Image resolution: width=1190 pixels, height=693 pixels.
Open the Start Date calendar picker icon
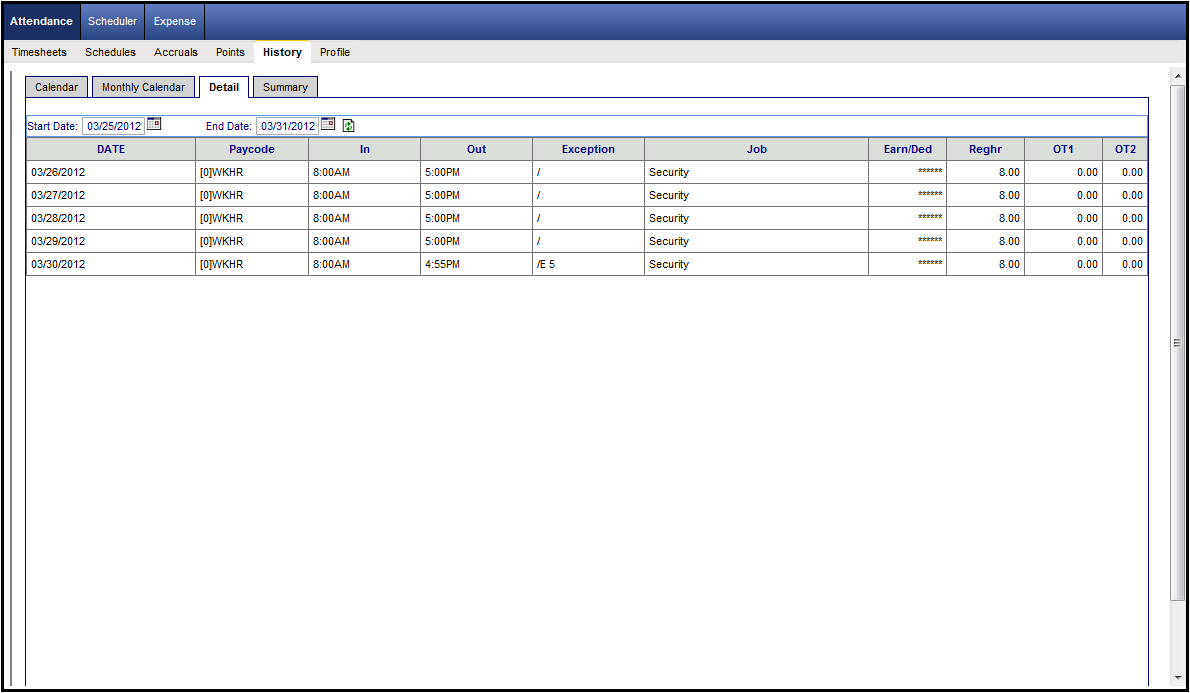pos(154,125)
